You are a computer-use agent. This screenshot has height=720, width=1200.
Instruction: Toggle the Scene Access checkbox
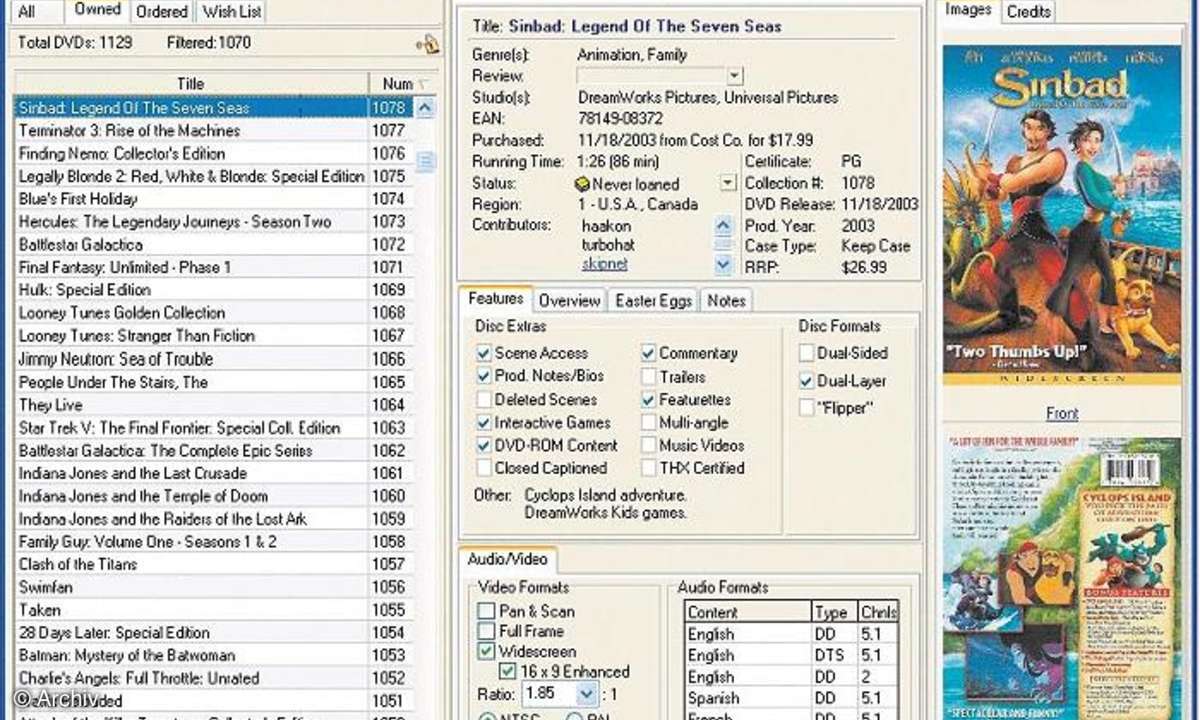point(484,353)
